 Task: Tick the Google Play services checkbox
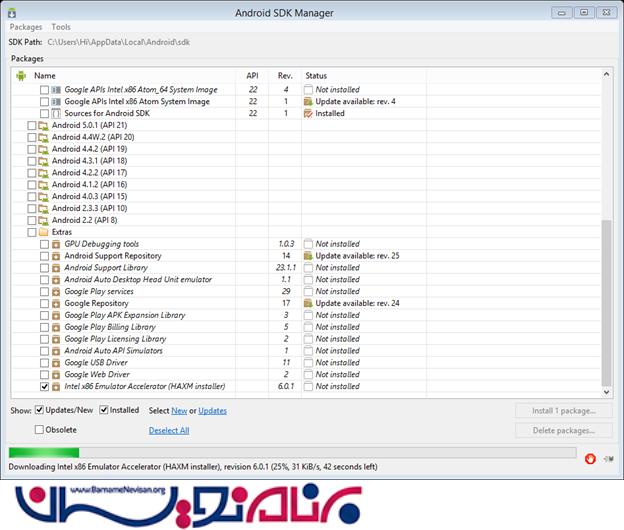pyautogui.click(x=44, y=291)
